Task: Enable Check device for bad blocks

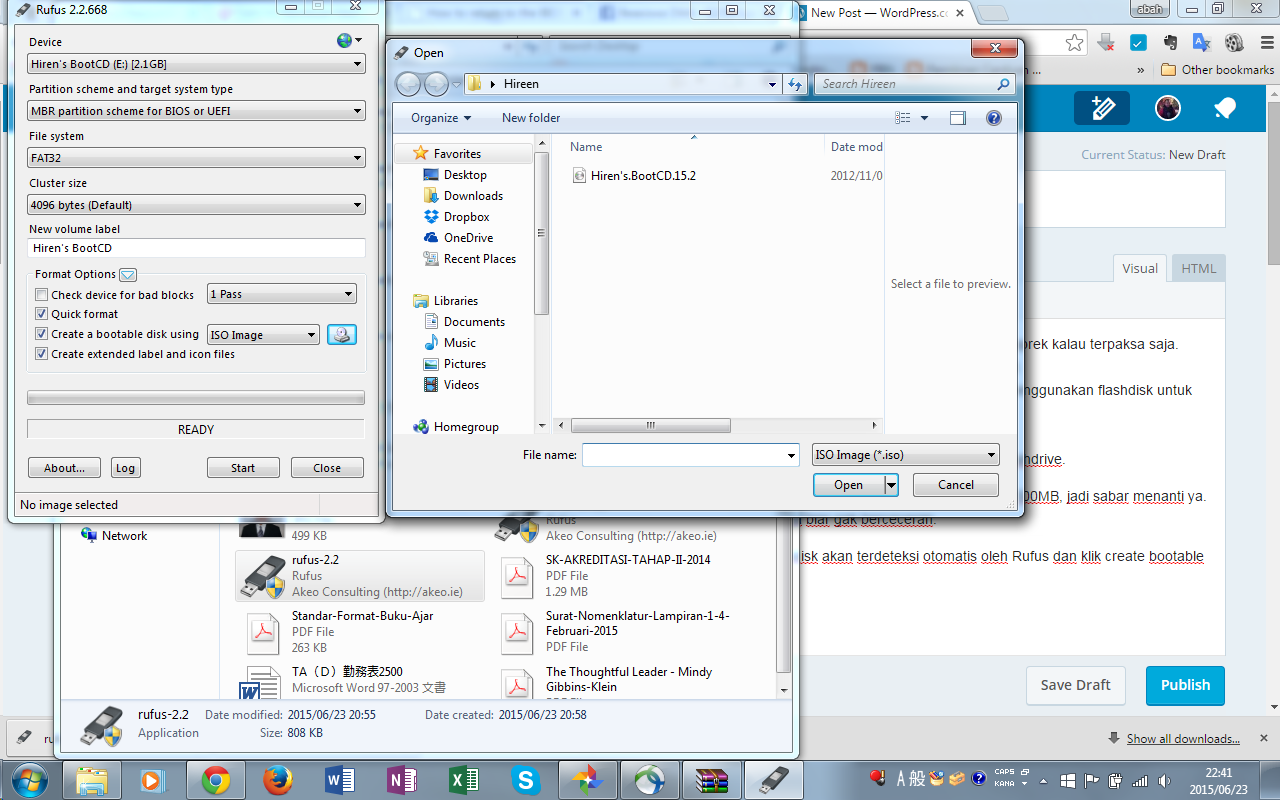Action: (x=42, y=295)
